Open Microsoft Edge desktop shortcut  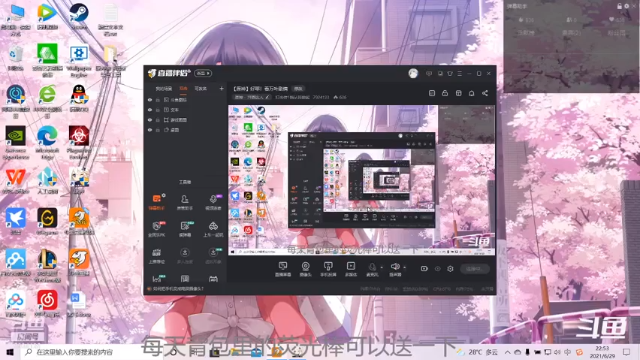[x=47, y=142]
